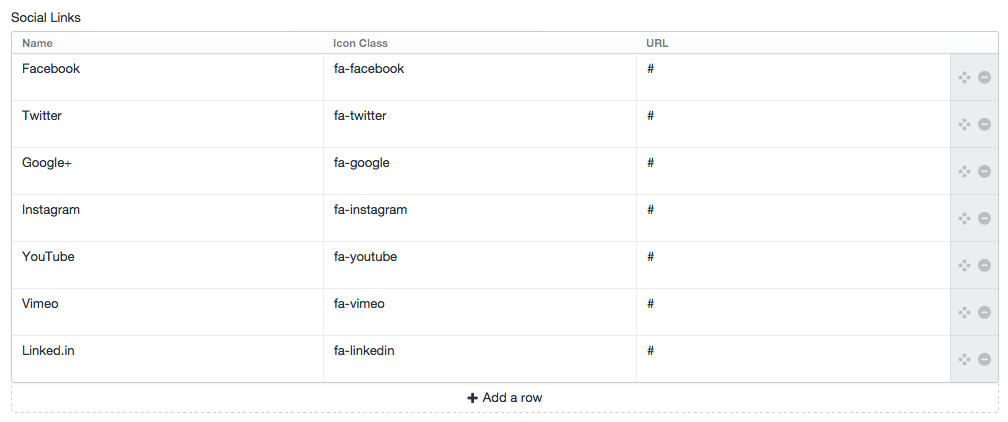Screen dimensions: 1008x422
Task: Grab the Facebook row move handle
Action: point(964,77)
